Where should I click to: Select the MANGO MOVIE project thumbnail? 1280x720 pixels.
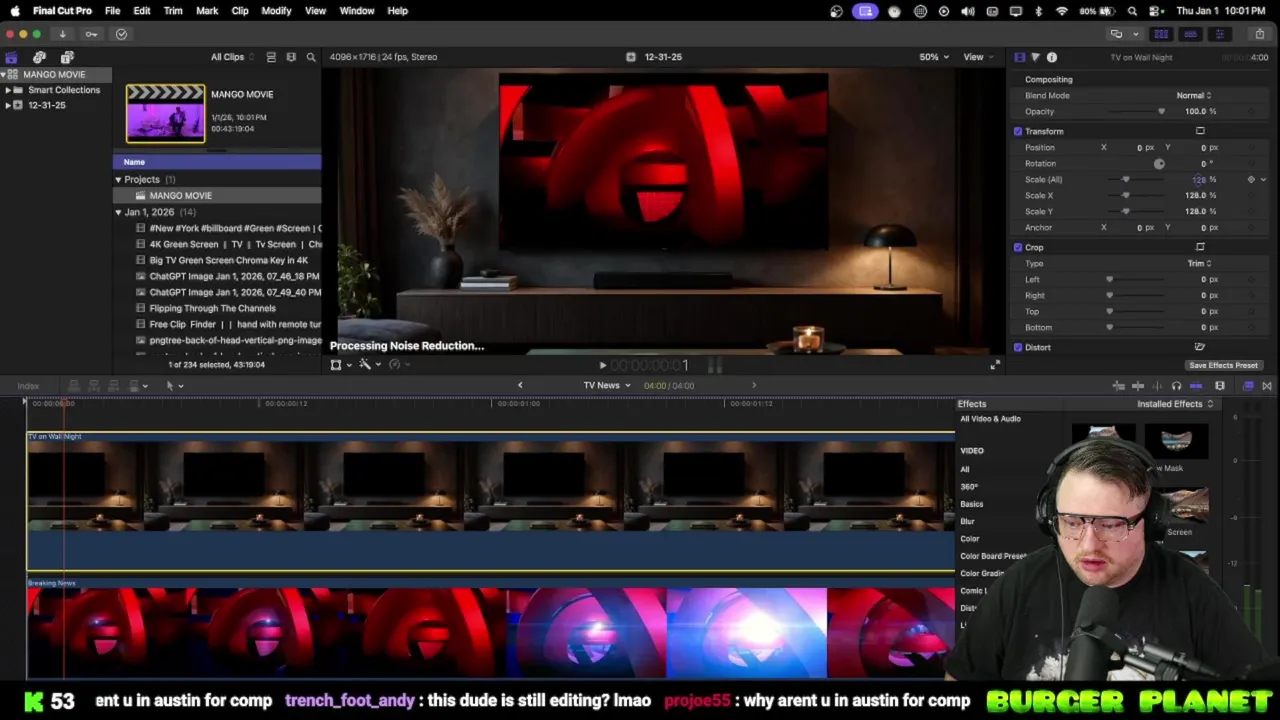(x=165, y=114)
